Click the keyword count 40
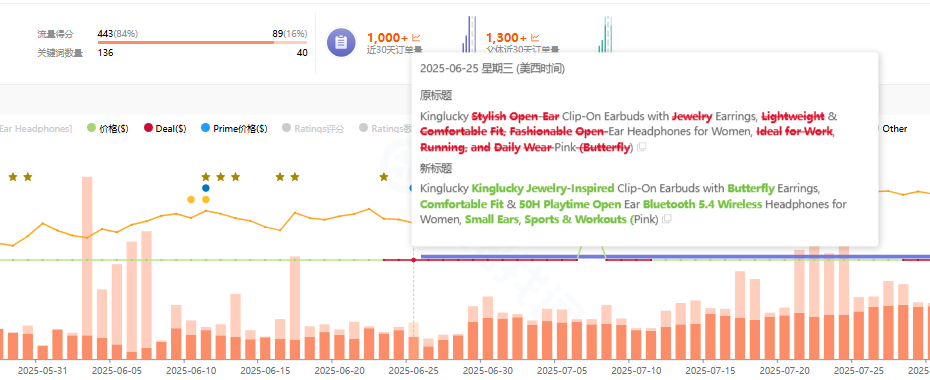The height and width of the screenshot is (380, 930). (302, 53)
